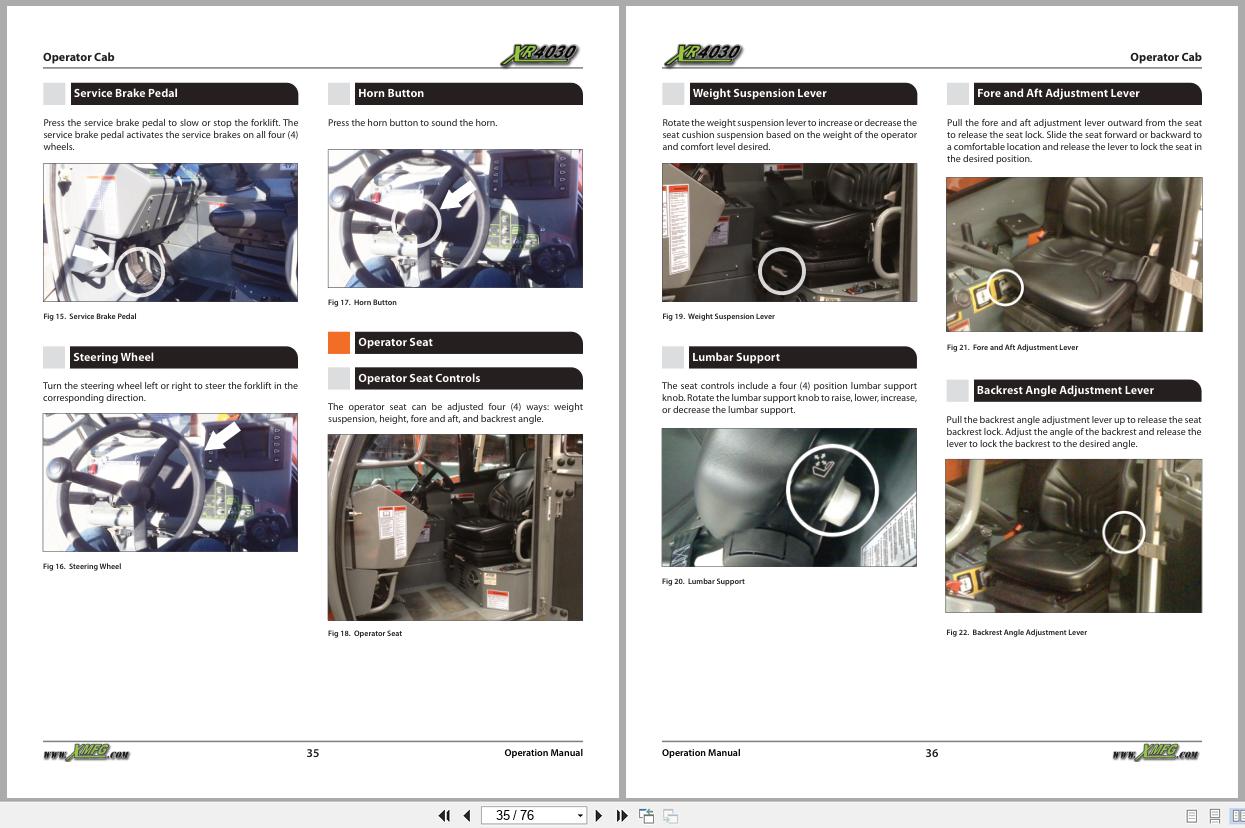Image resolution: width=1245 pixels, height=828 pixels.
Task: Switch to single page layout
Action: pyautogui.click(x=1192, y=816)
